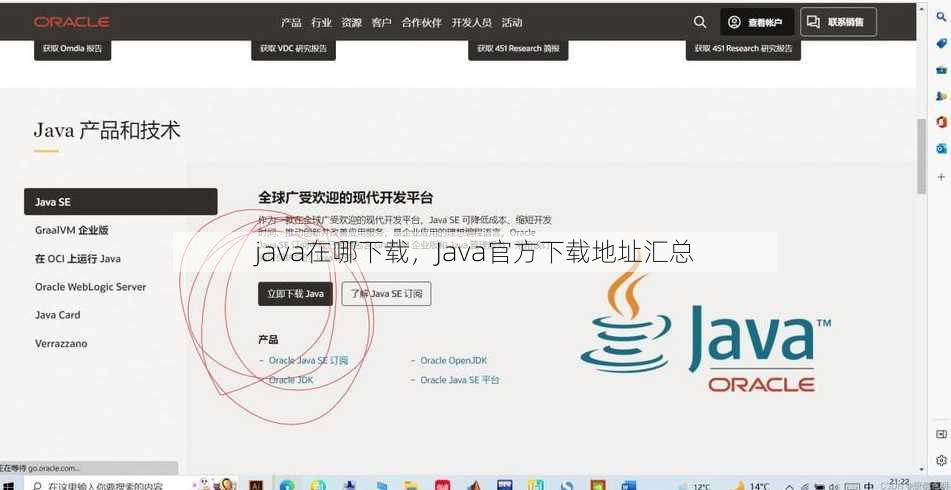
Task: Open the 产品 menu in navigation
Action: point(291,22)
